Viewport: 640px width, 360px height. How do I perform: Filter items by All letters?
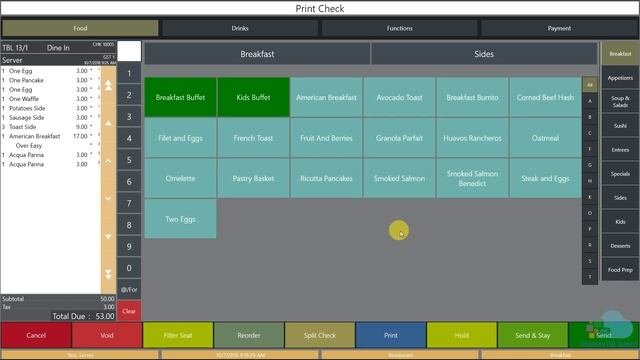[x=590, y=85]
